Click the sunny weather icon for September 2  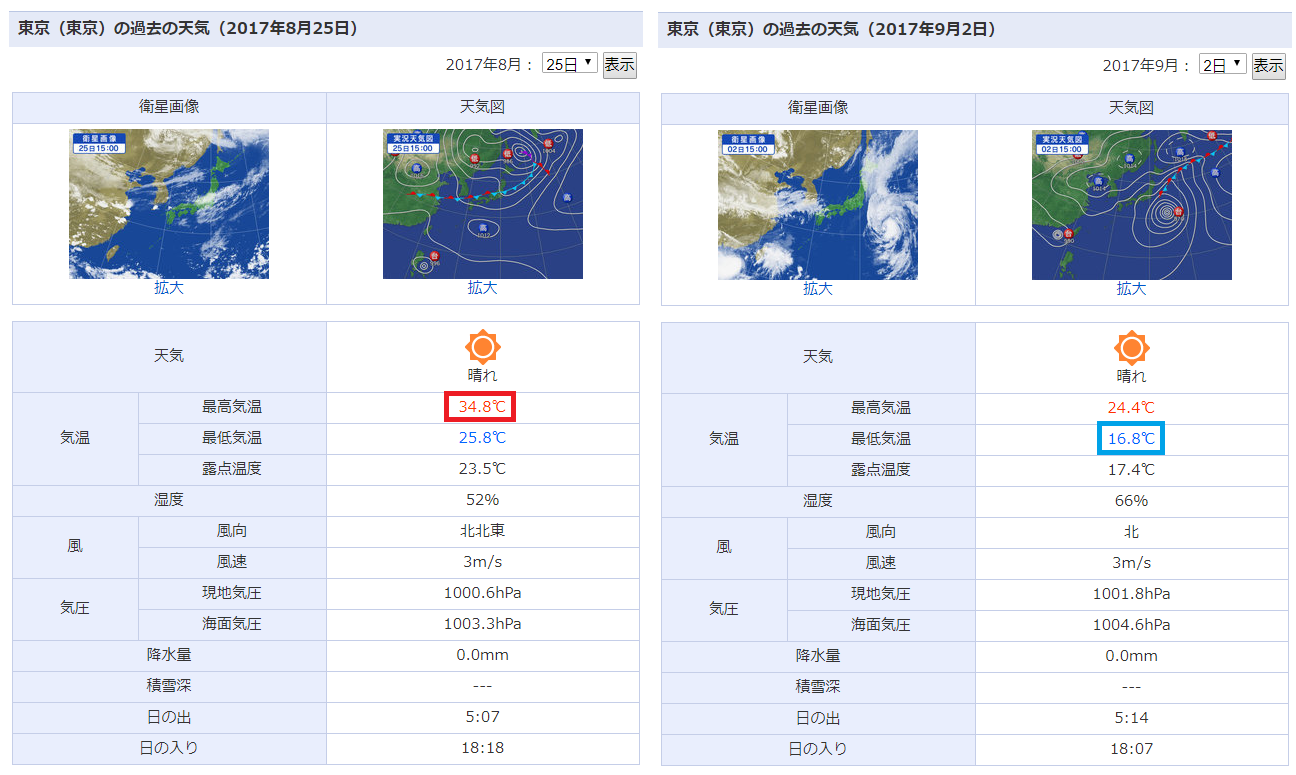pos(1131,348)
